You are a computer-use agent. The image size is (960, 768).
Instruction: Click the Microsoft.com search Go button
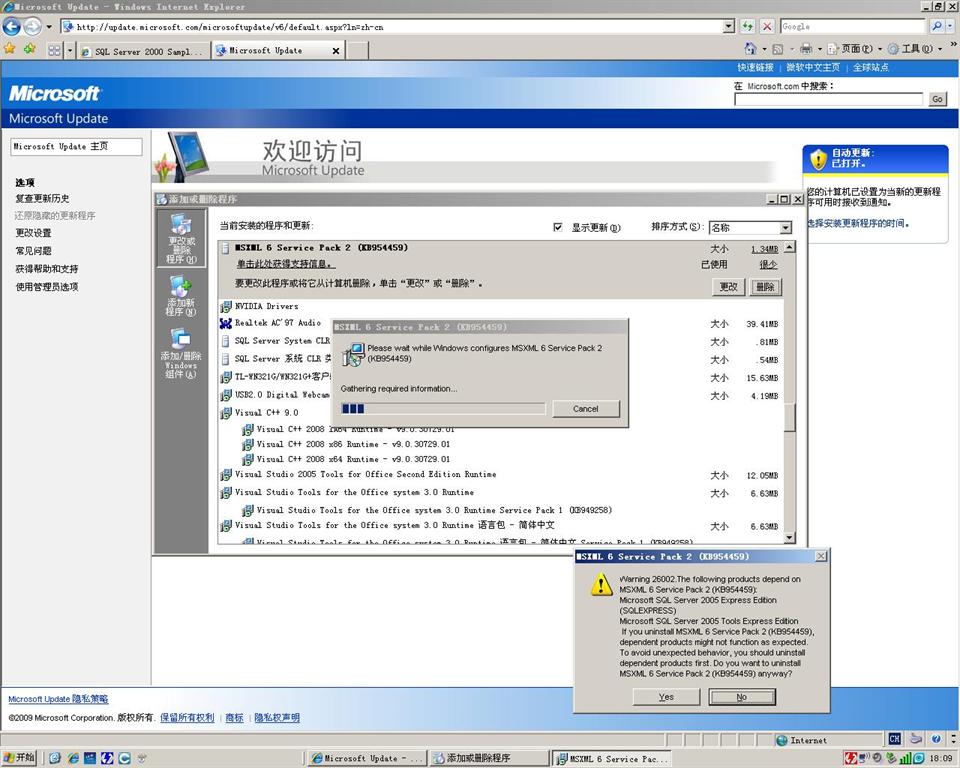[937, 99]
